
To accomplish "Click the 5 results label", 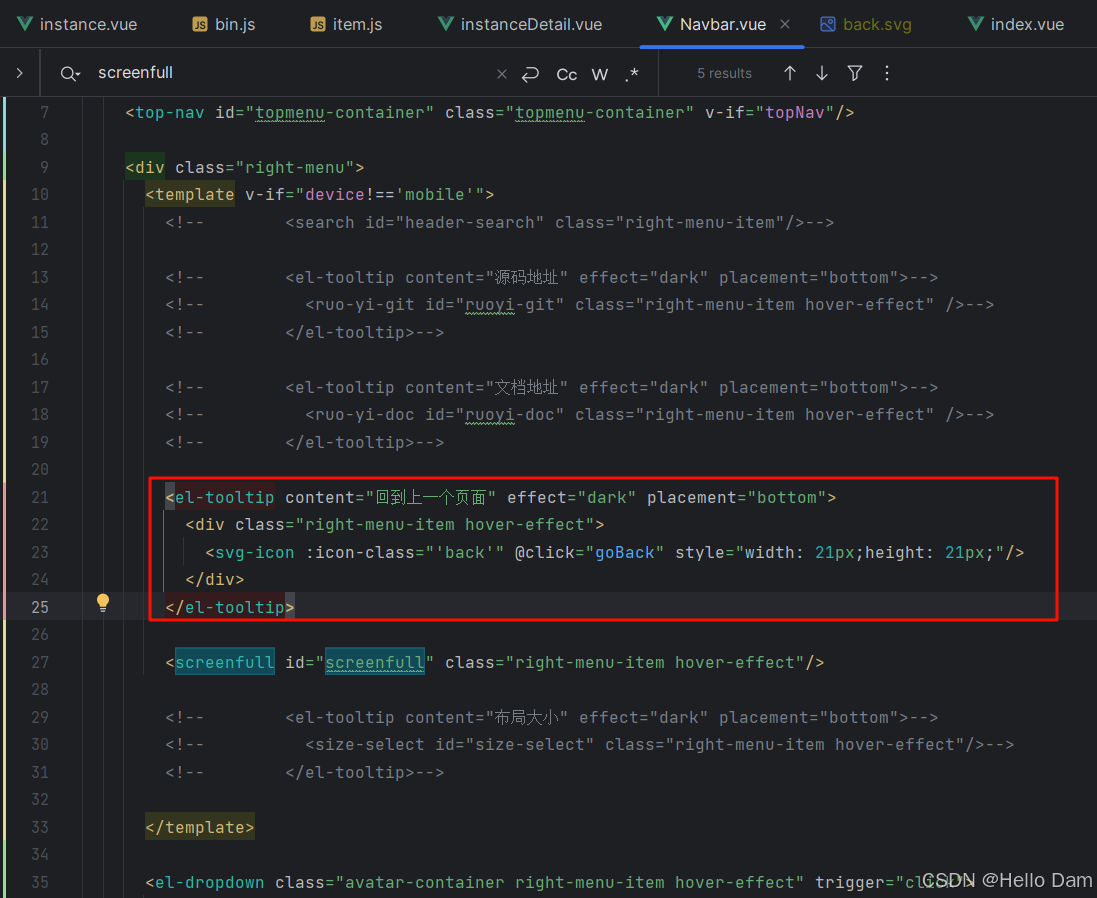I will coord(724,73).
